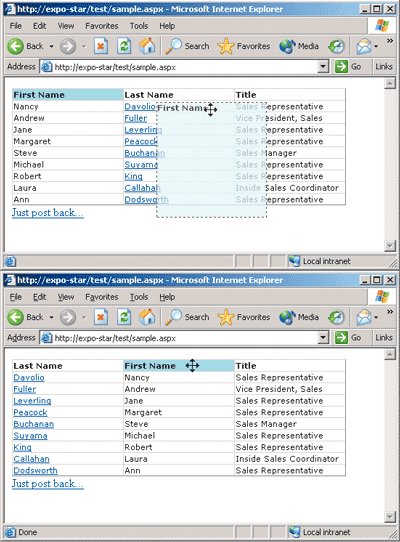
Task: Follow 'Just post back...' link in lower window
Action: pos(48,484)
